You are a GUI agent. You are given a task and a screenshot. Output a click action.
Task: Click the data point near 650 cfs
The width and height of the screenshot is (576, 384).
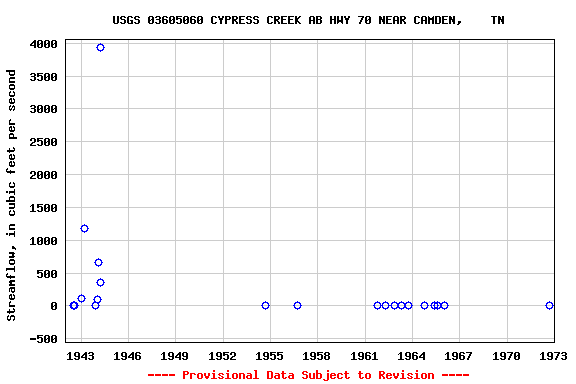[98, 262]
